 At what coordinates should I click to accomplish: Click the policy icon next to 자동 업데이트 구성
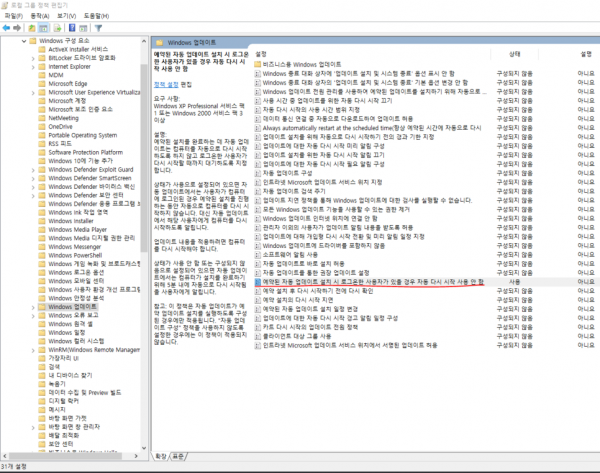coord(258,173)
